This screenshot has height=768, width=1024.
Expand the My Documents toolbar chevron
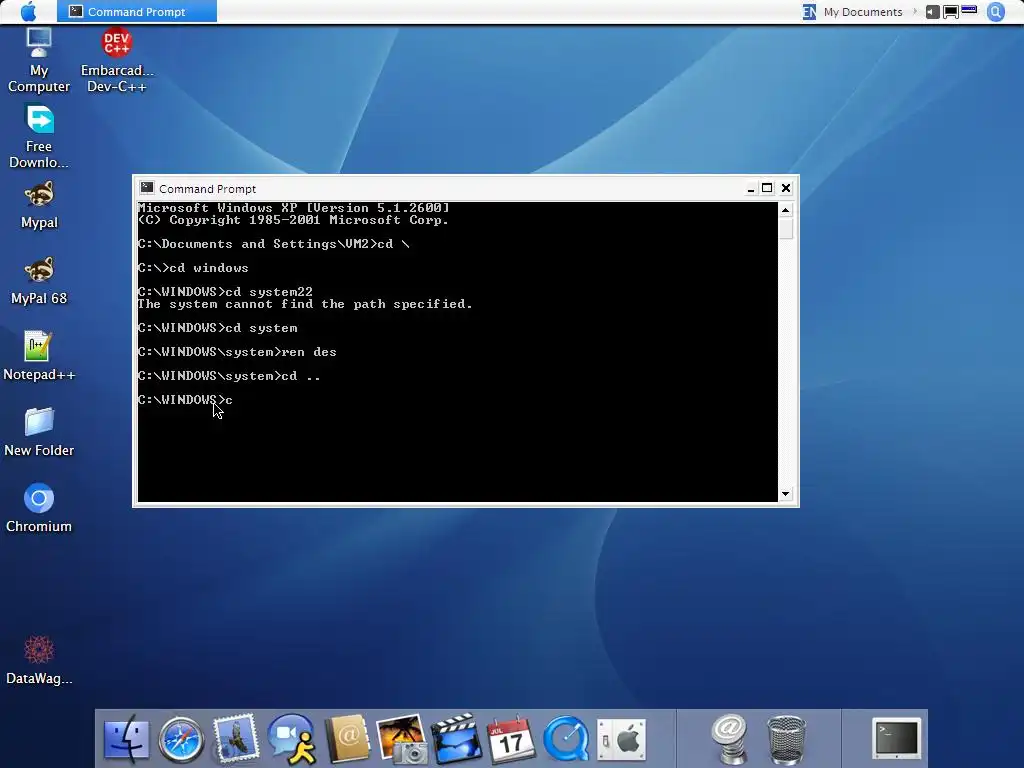pos(914,12)
